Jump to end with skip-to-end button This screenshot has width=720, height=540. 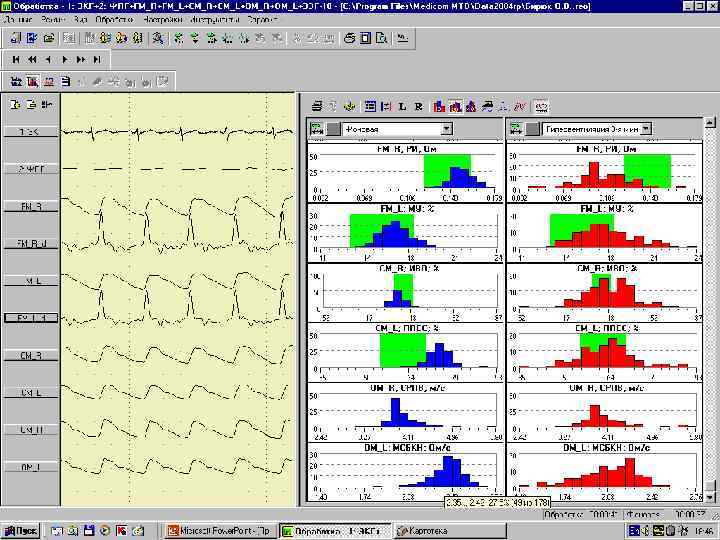[x=97, y=59]
